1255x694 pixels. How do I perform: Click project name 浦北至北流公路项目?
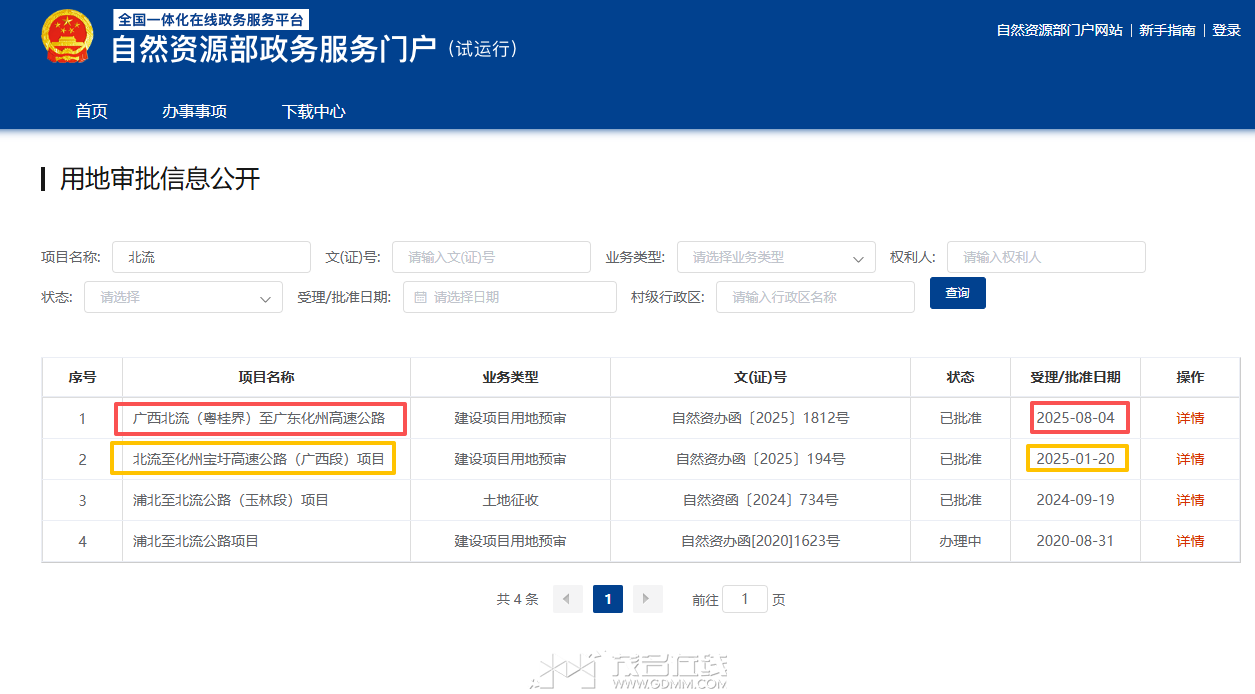[x=196, y=541]
